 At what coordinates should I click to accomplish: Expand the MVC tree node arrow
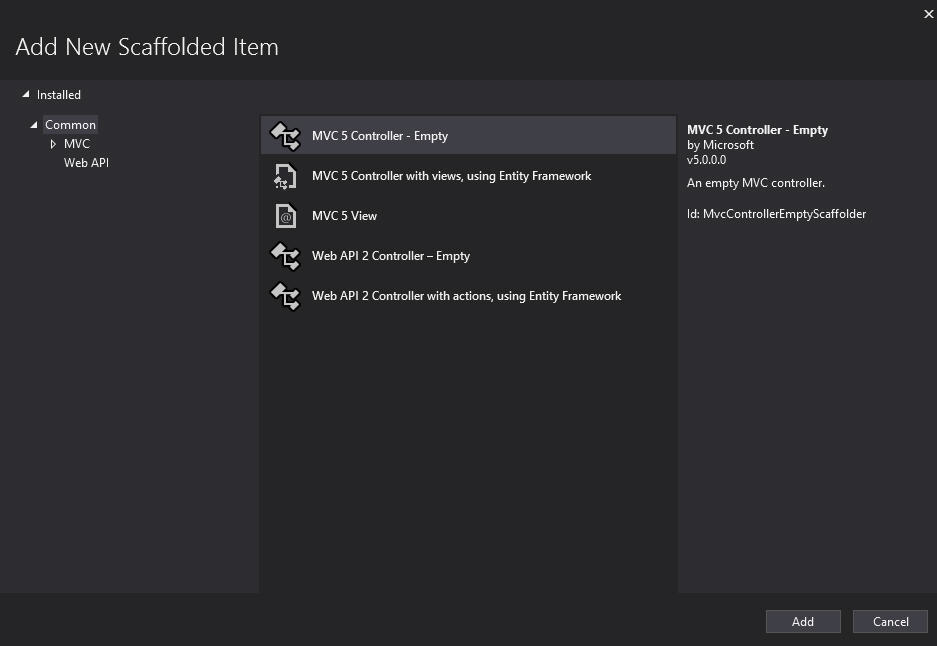click(x=53, y=144)
